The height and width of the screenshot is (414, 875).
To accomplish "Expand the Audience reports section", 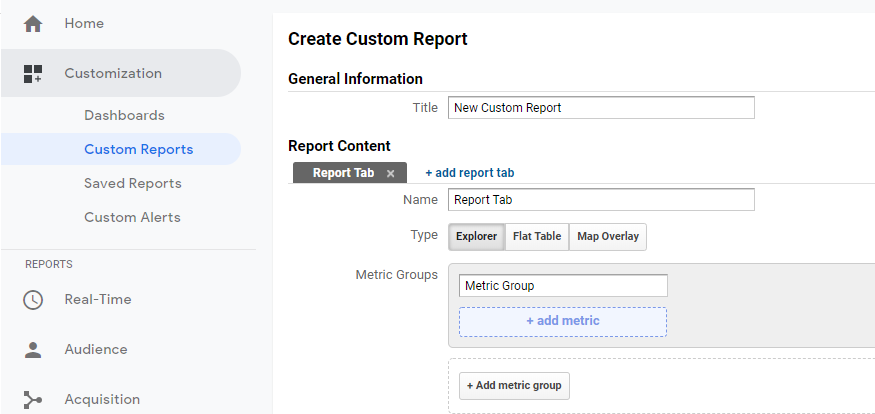I will point(96,349).
